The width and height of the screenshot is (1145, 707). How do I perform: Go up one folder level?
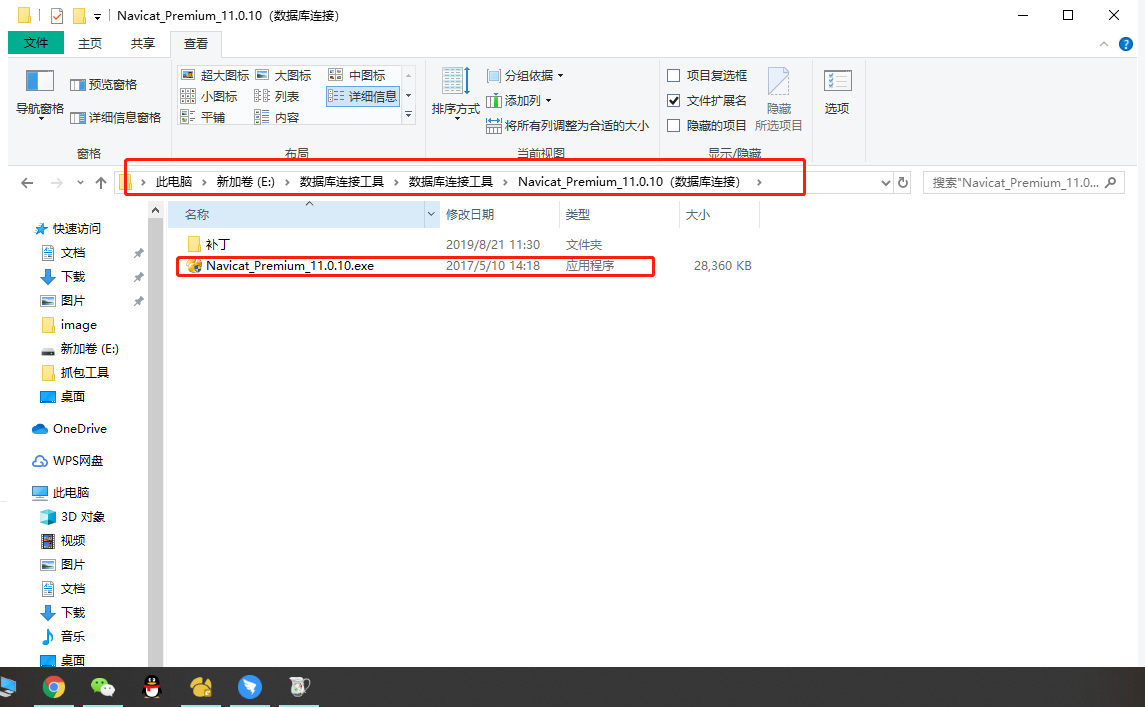(101, 183)
